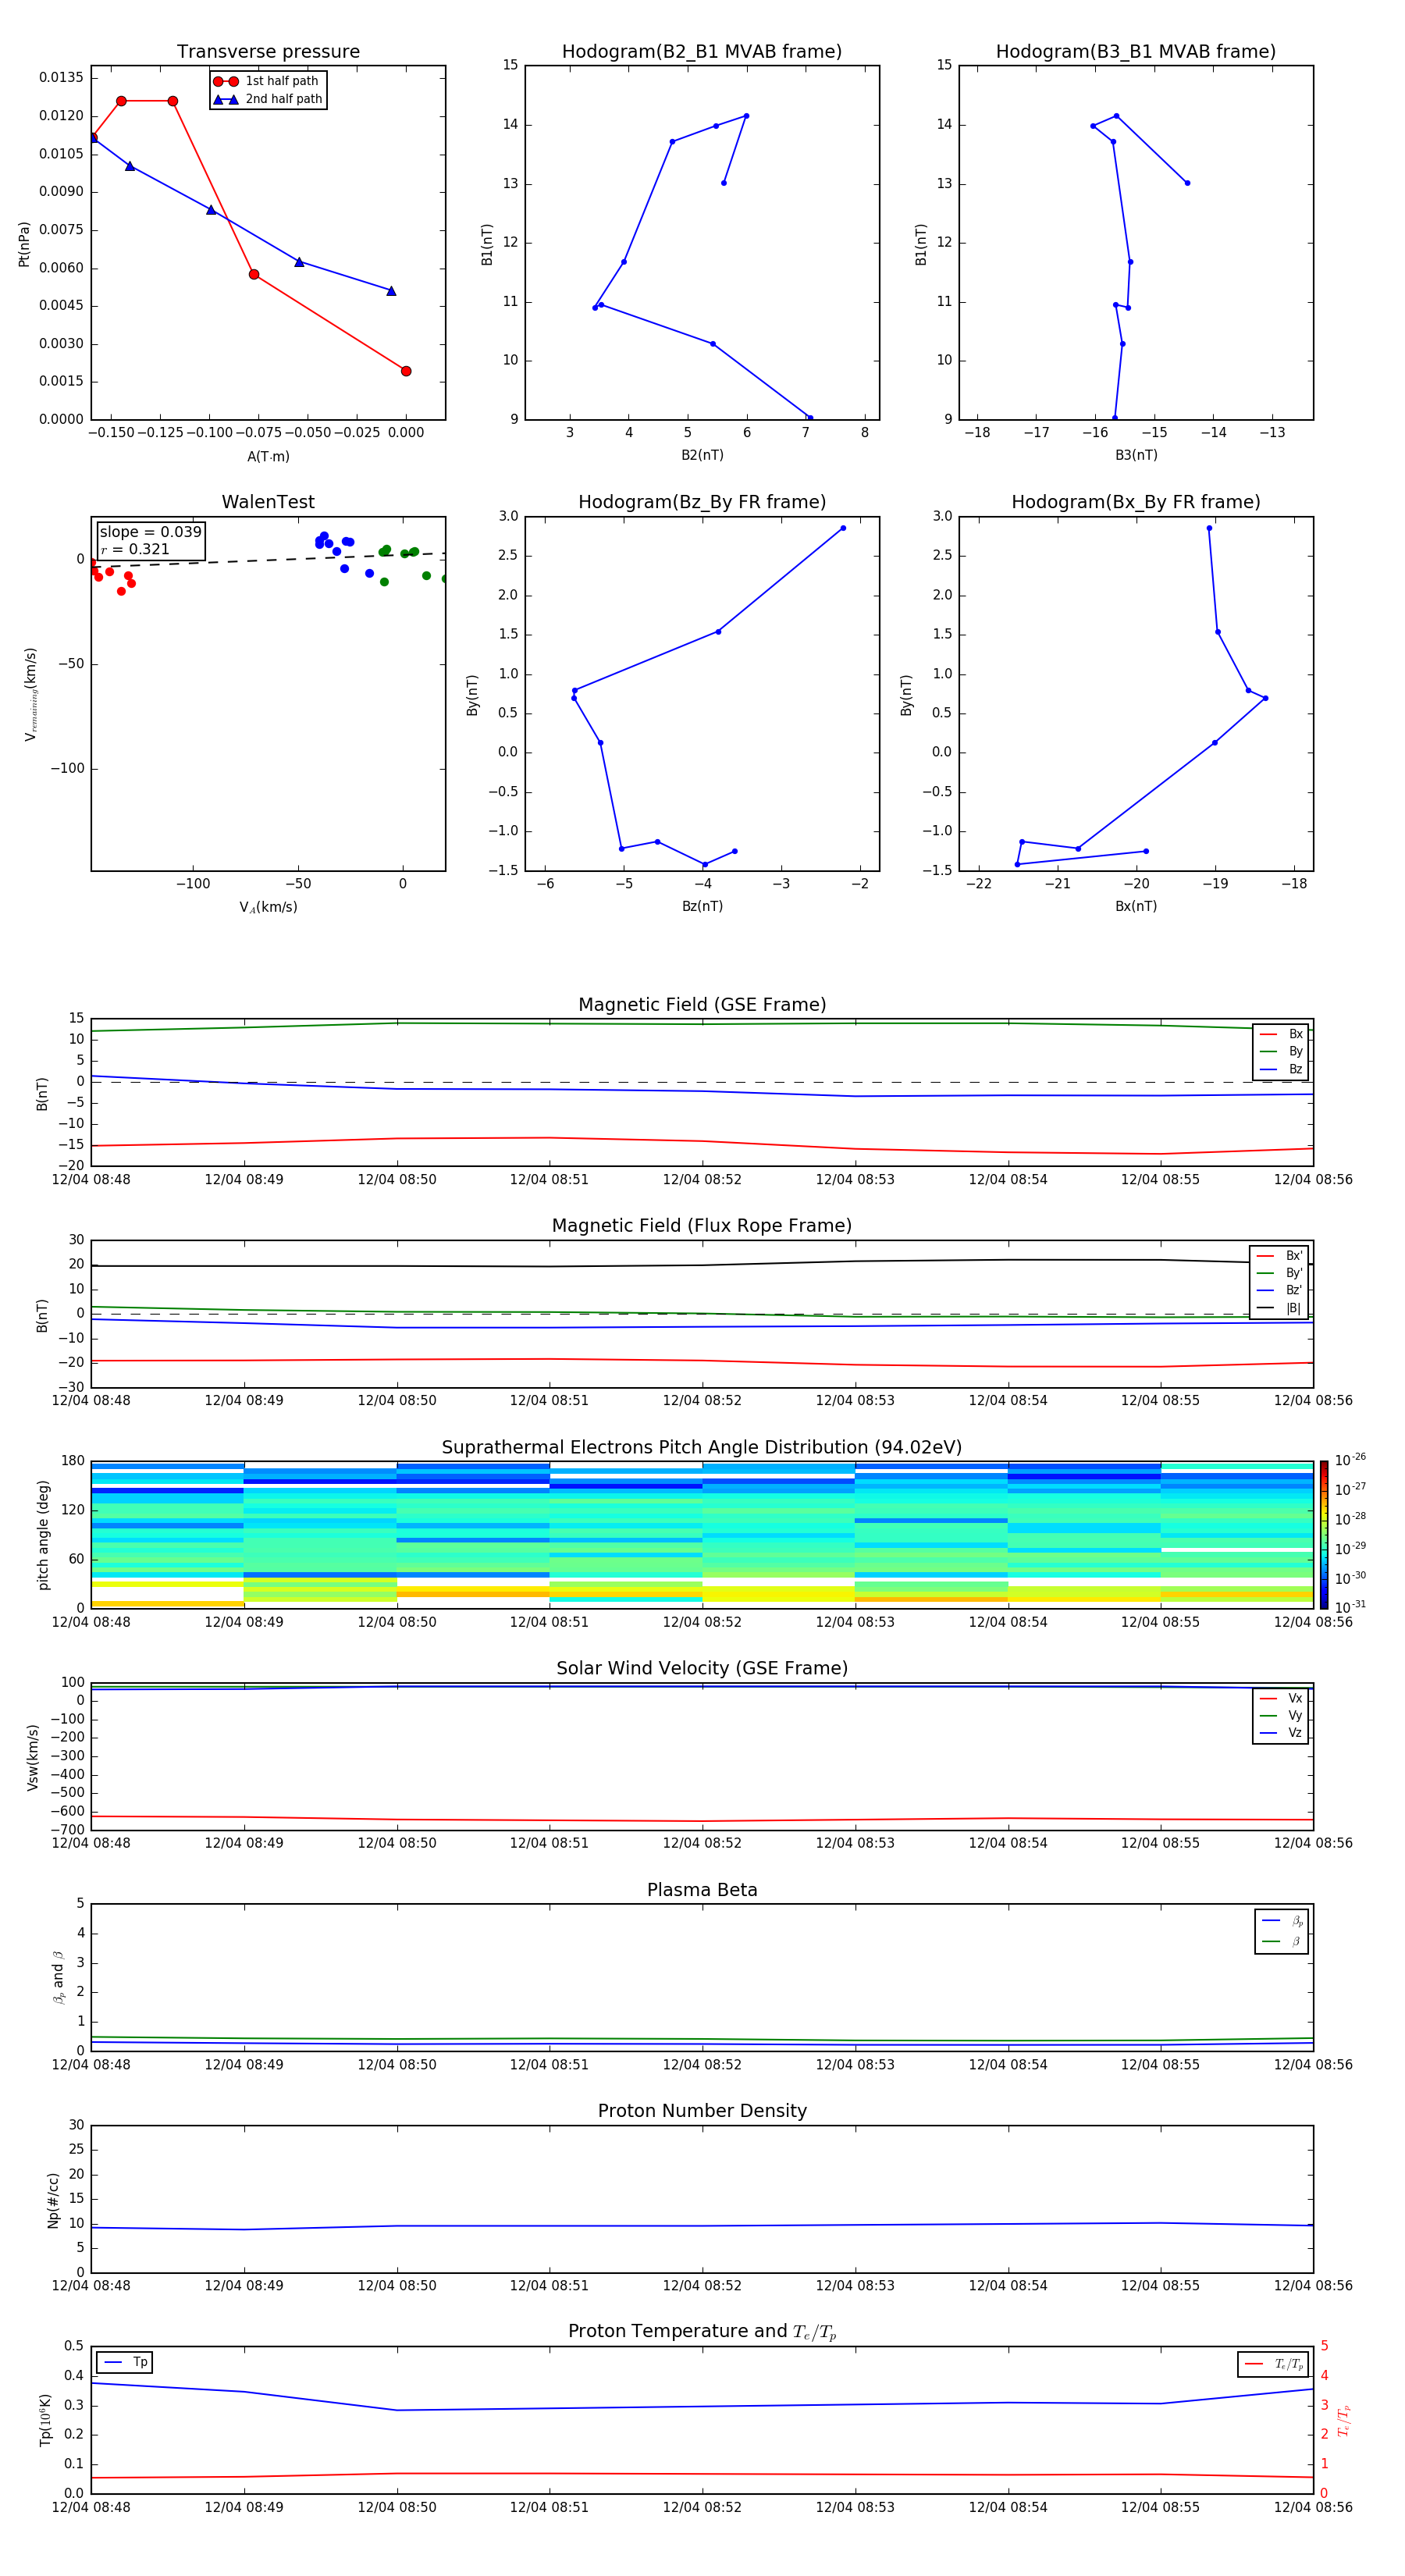1405x2576 pixels.
Task: Click the 'Solar Wind Velocity (GSE Frame)' title
Action: point(702,1669)
